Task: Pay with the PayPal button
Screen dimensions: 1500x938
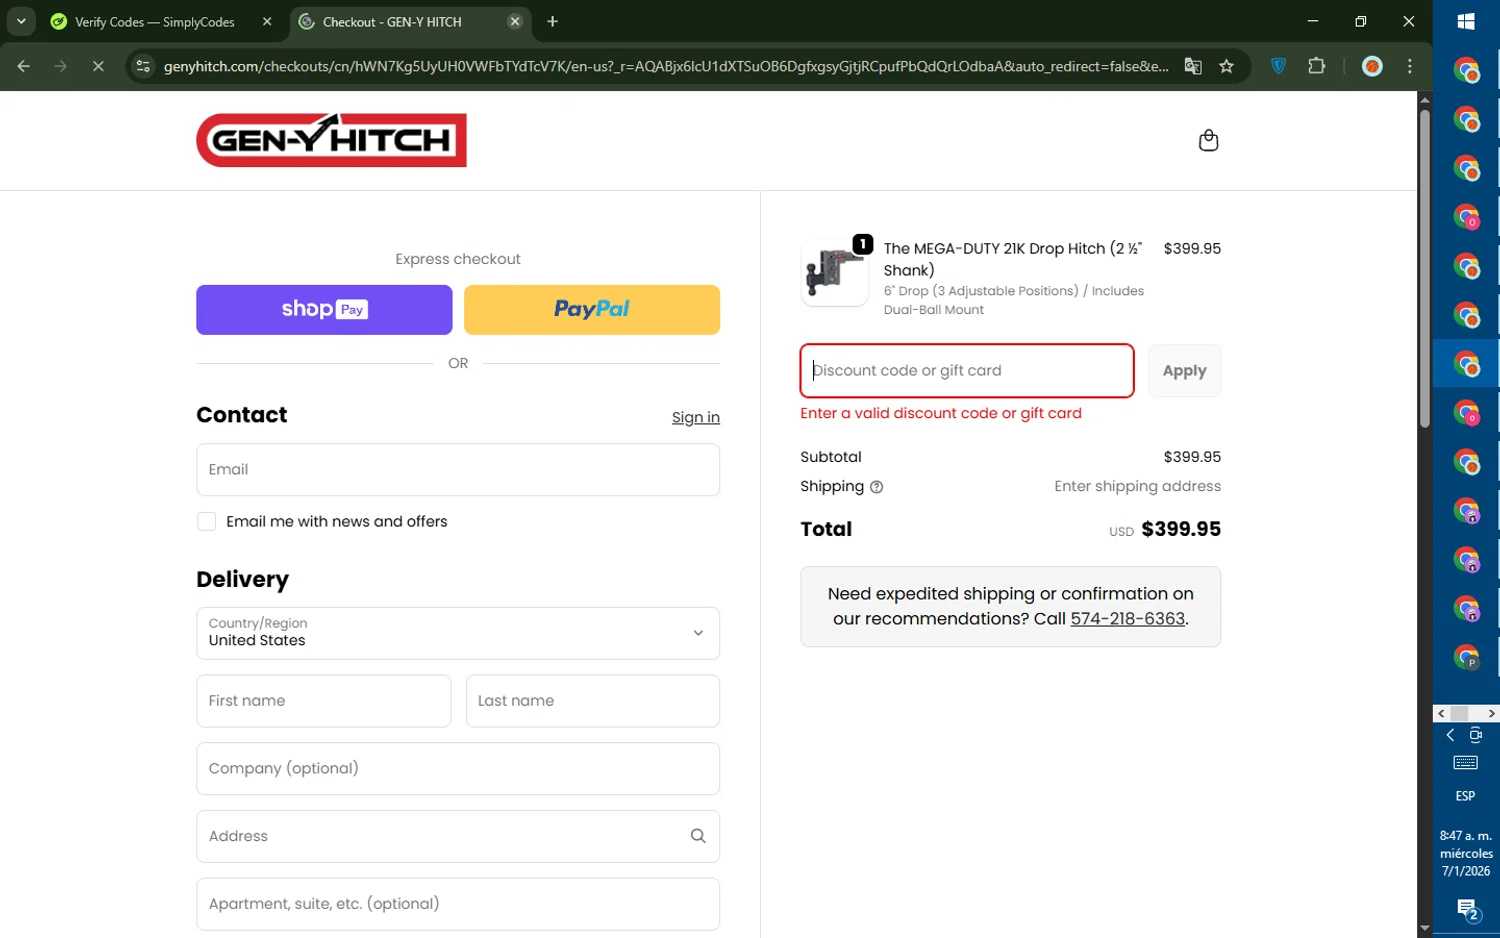Action: [x=592, y=310]
